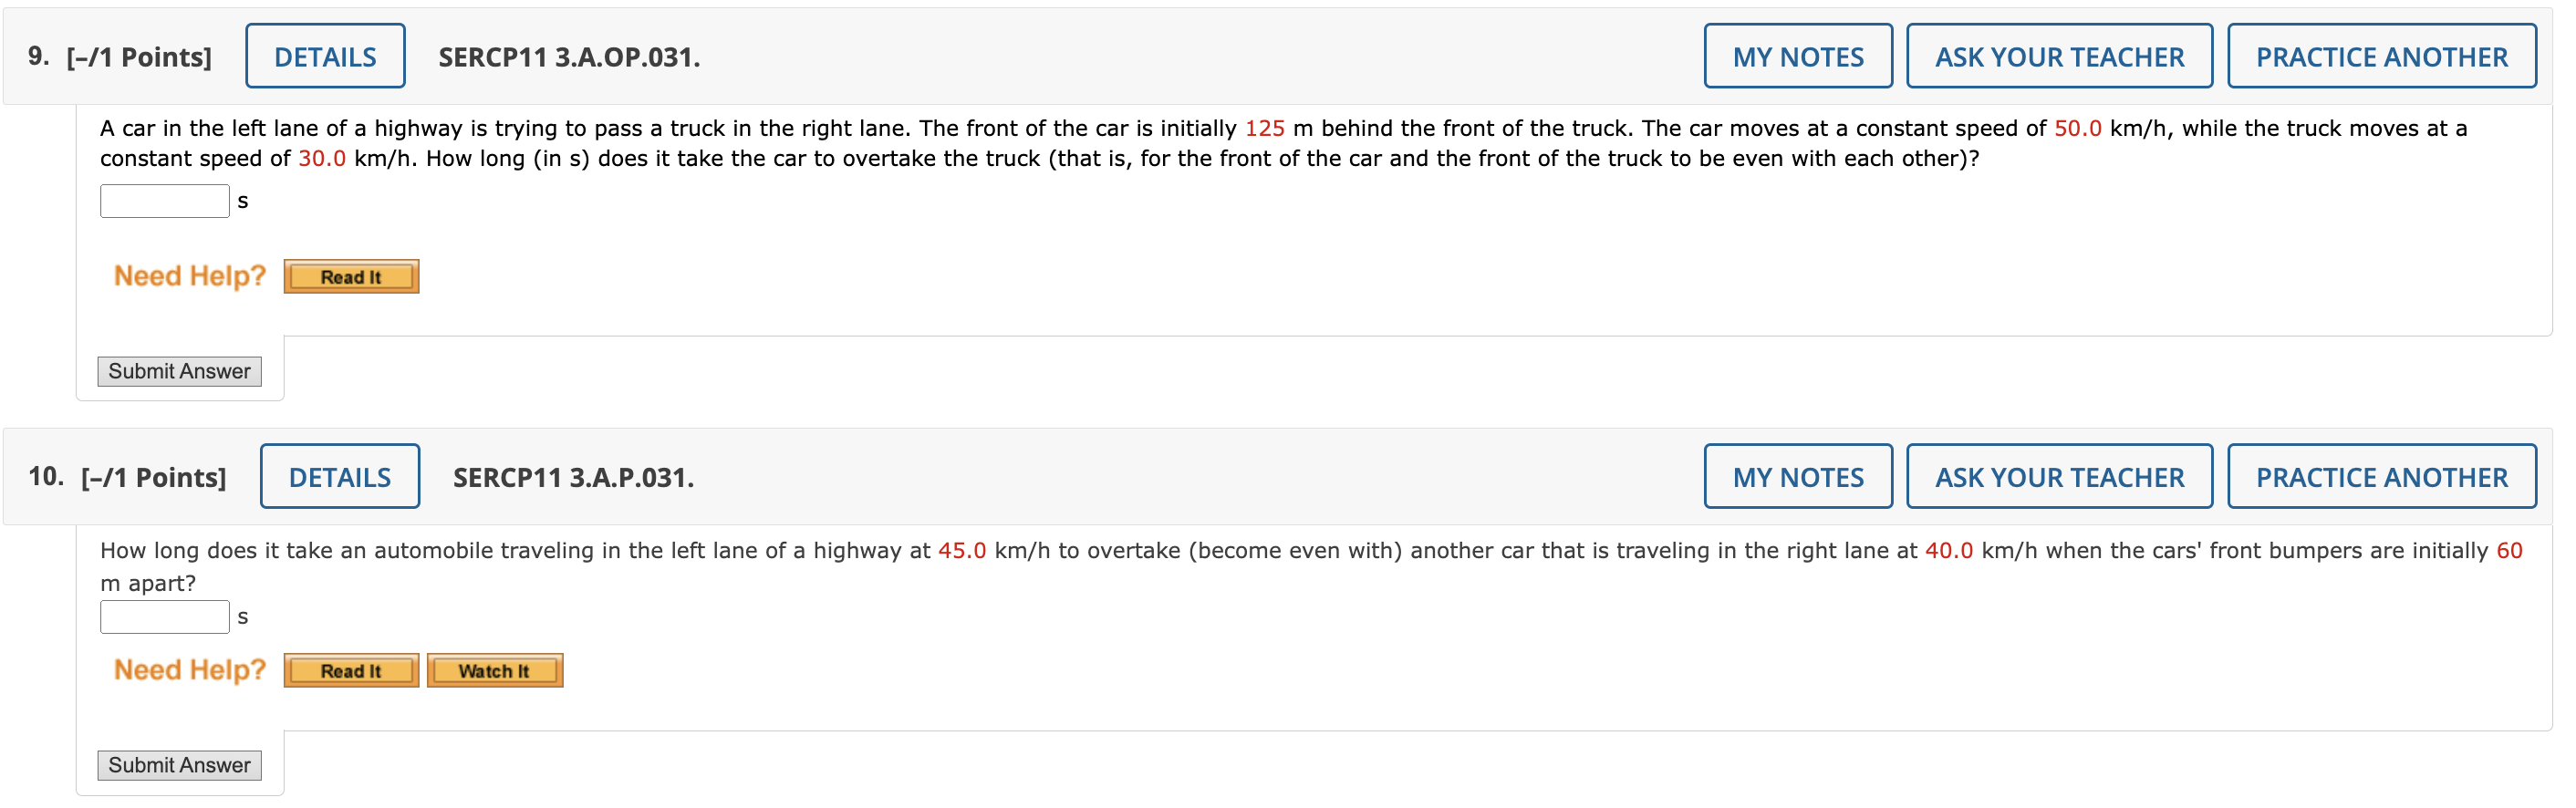Click the Need Help label for question 10
2576x808 pixels.
[188, 669]
